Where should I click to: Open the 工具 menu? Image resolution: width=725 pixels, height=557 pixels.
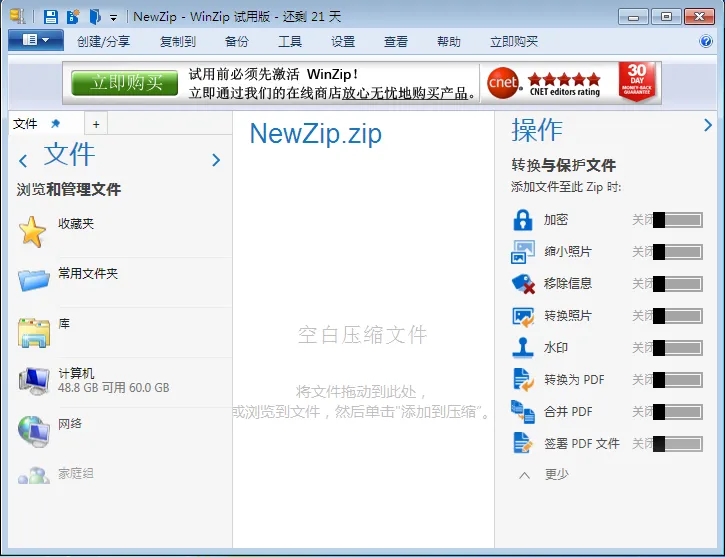(290, 42)
